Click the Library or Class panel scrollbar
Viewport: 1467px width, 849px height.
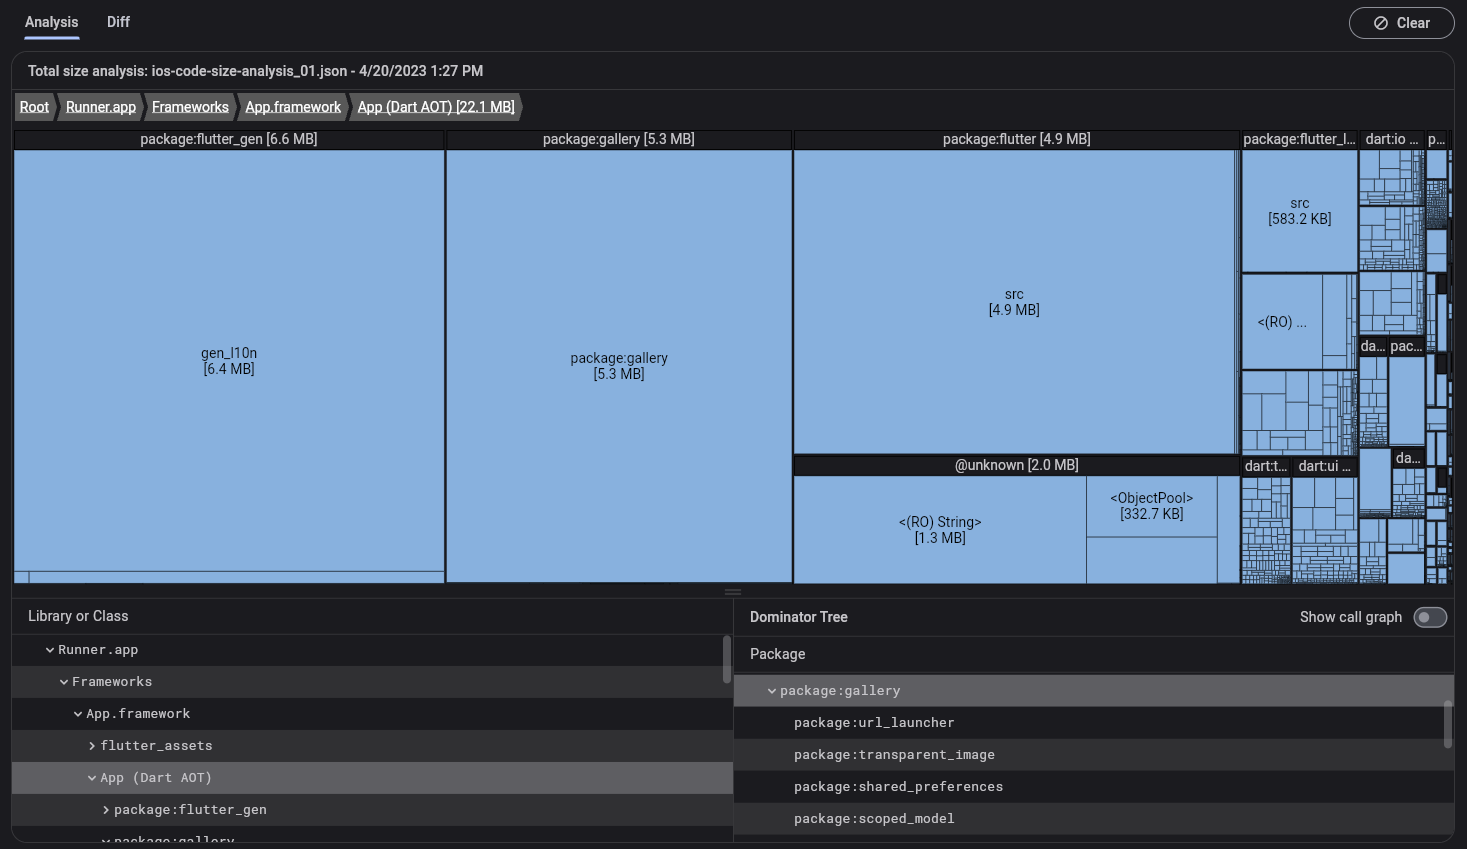pos(727,660)
